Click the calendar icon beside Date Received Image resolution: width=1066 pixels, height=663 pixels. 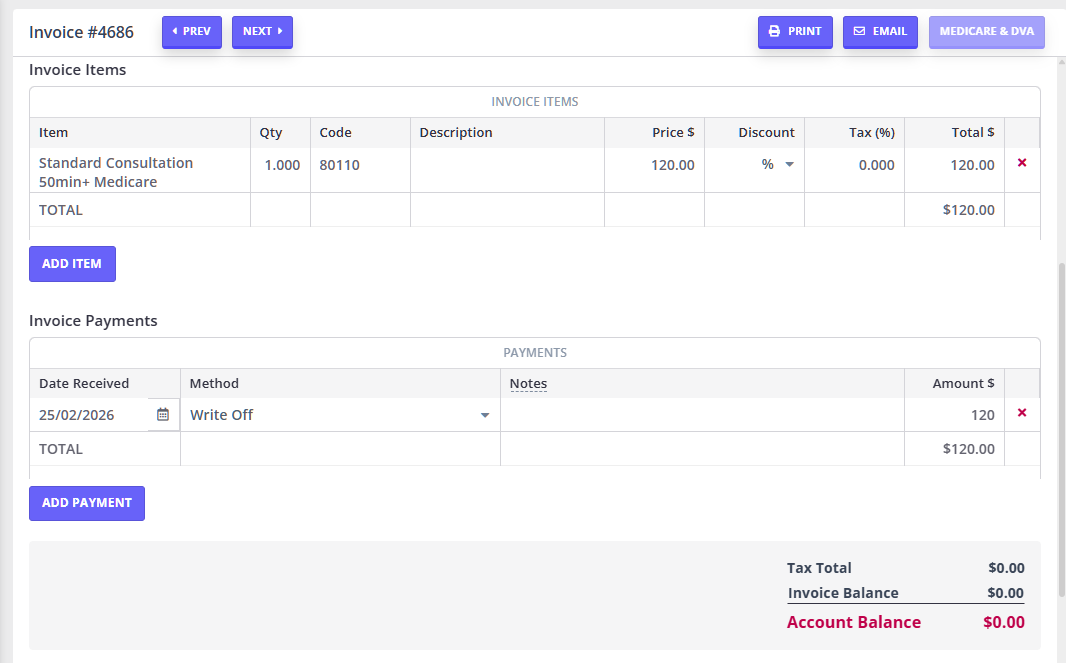[x=163, y=414]
